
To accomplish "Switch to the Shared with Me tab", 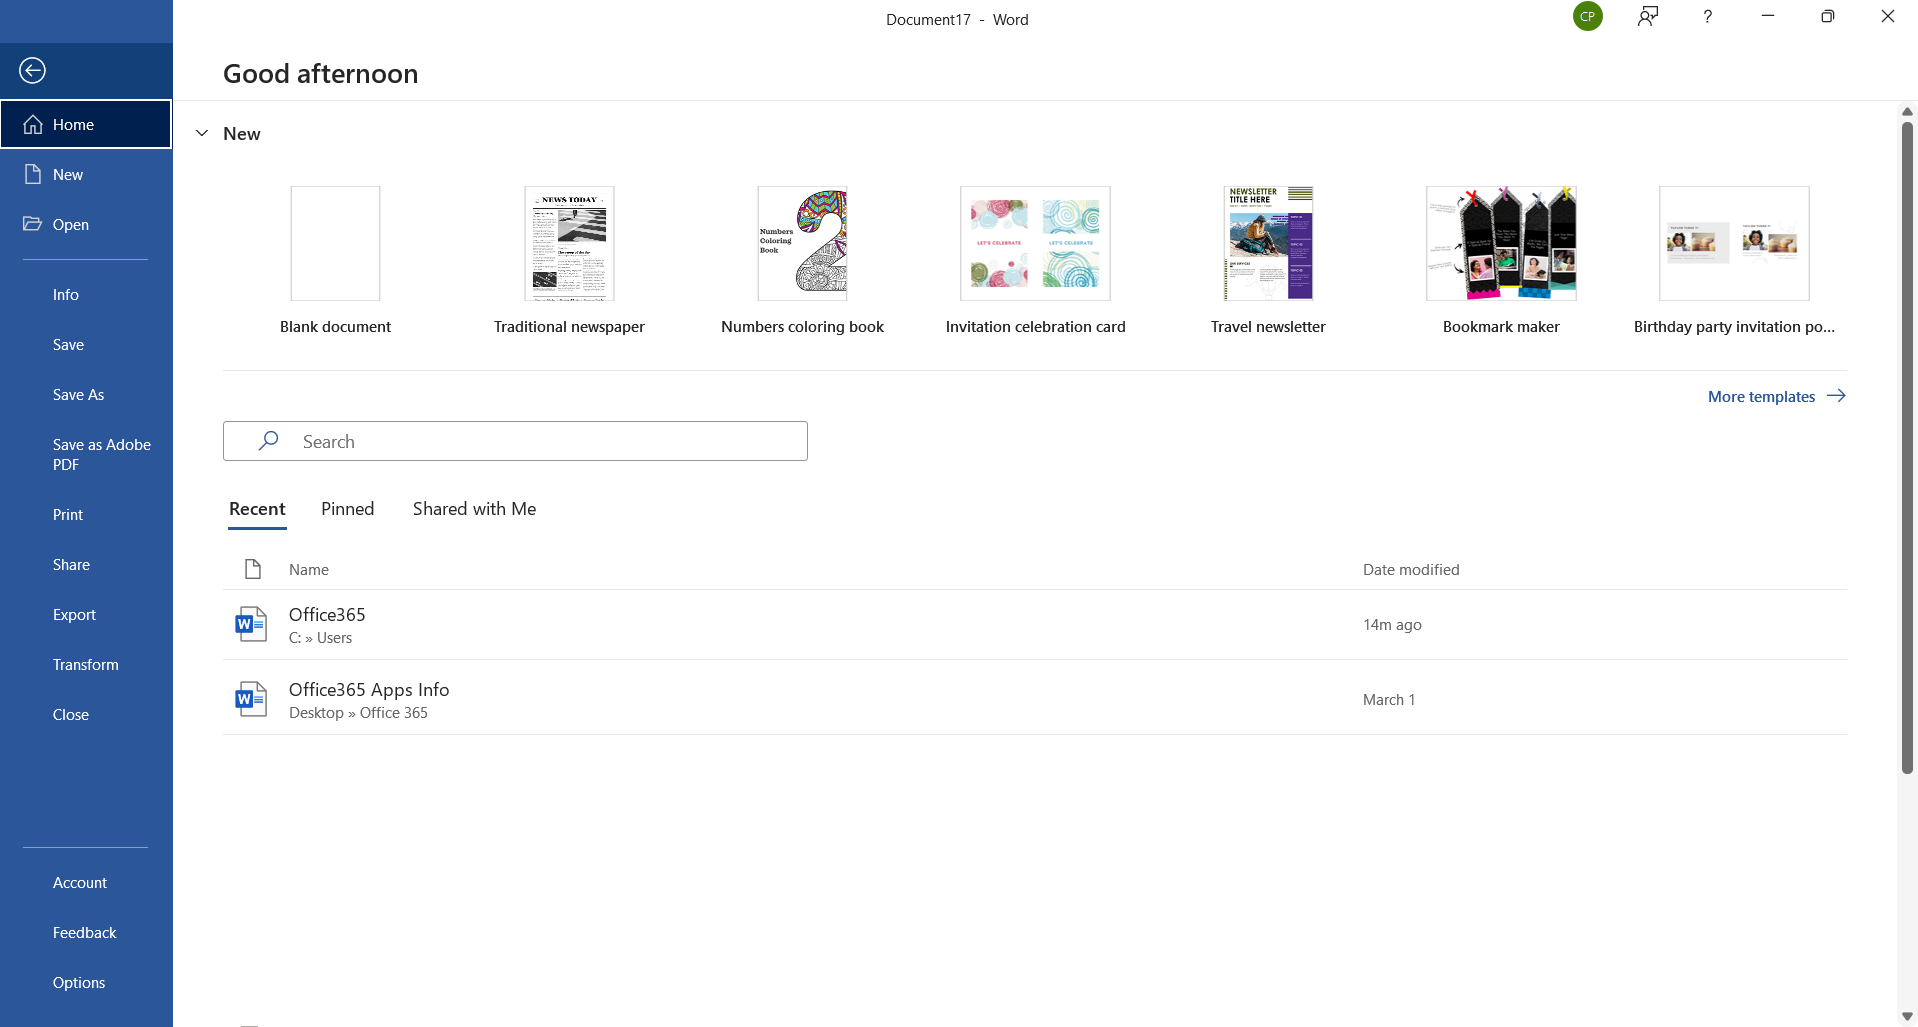I will click(x=474, y=509).
